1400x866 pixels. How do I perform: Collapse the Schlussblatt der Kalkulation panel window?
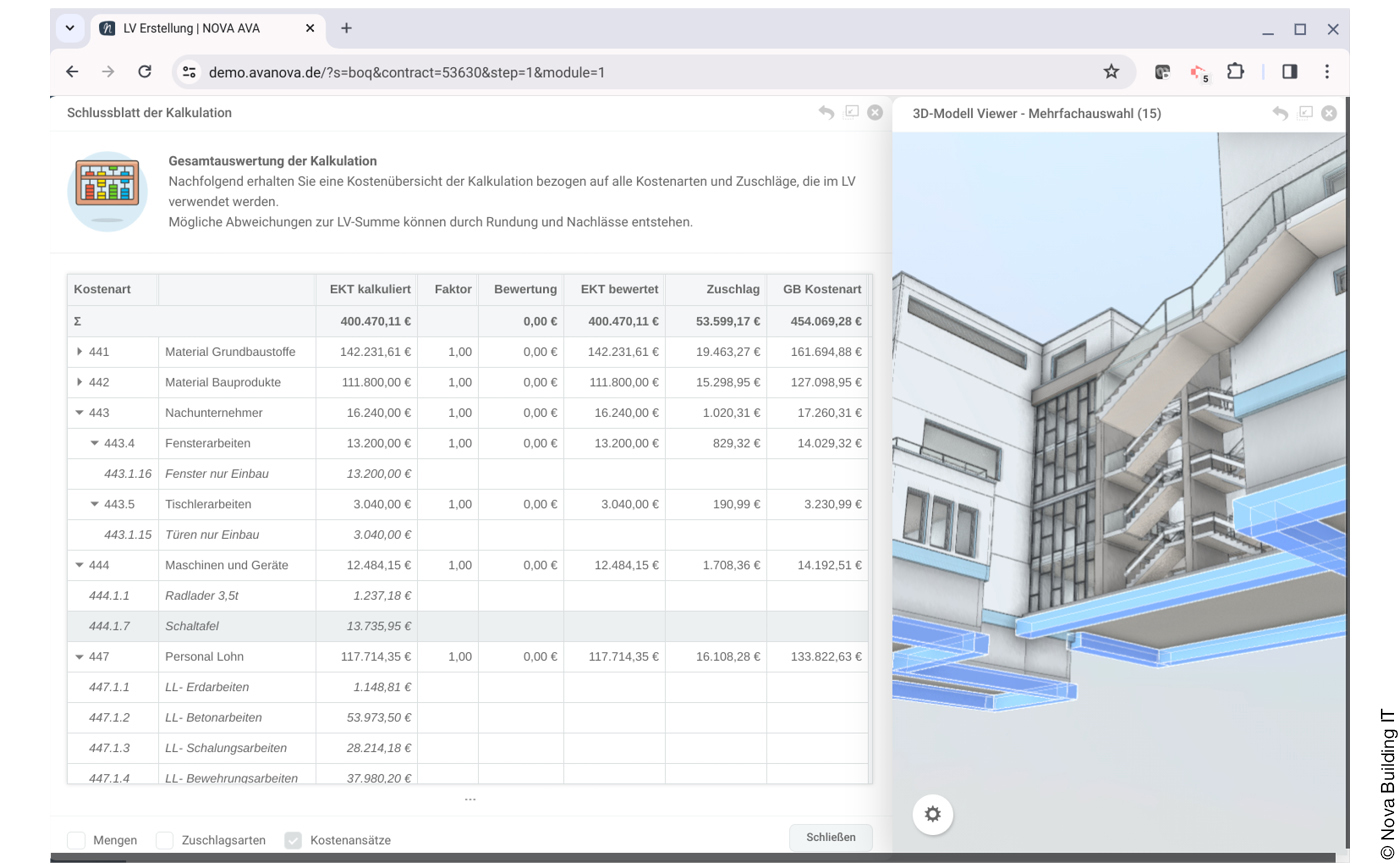pos(851,112)
